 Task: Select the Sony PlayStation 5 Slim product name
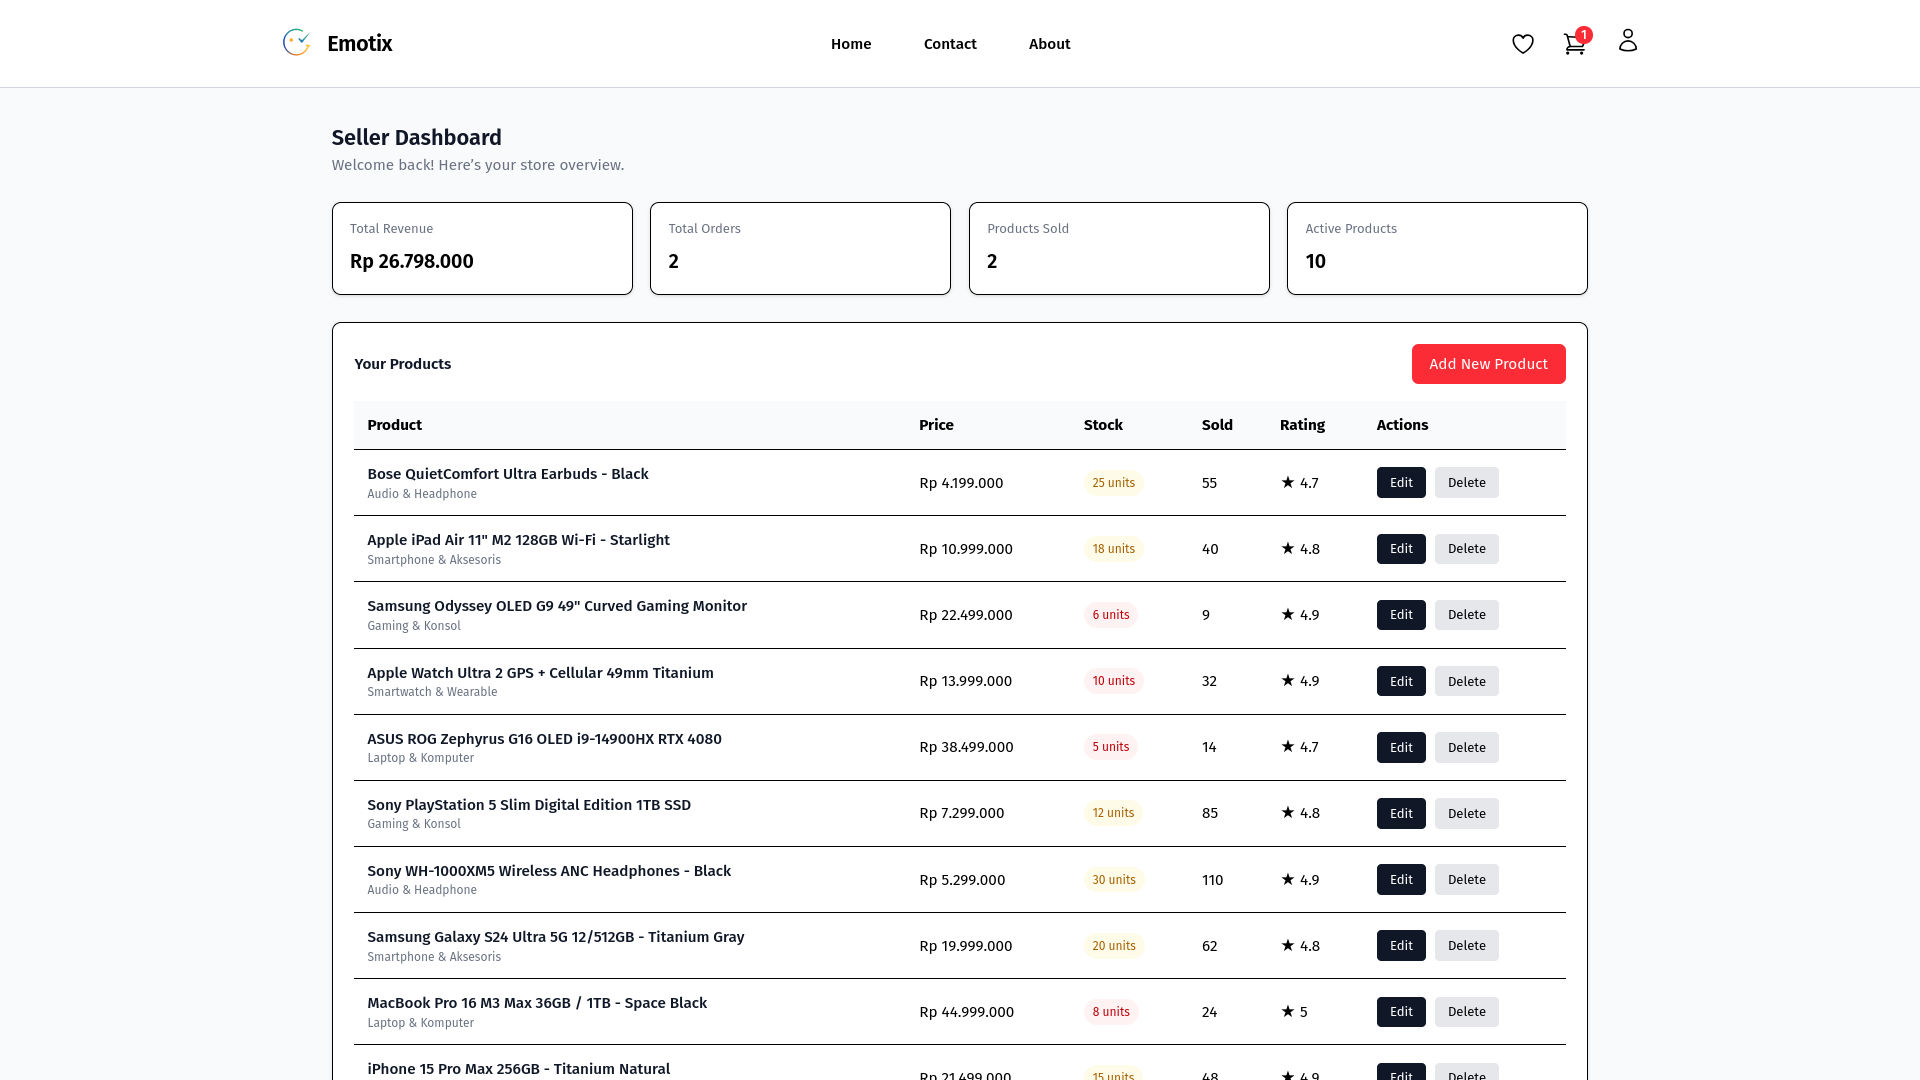tap(529, 805)
